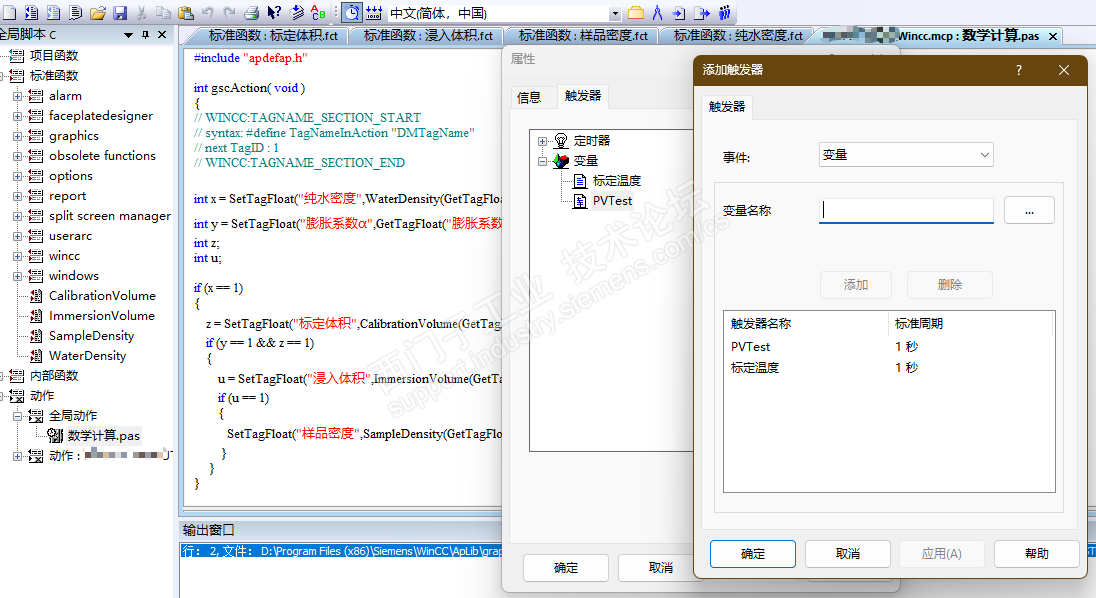1096x598 pixels.
Task: Click 确定 in the 属性 dialog
Action: point(565,568)
